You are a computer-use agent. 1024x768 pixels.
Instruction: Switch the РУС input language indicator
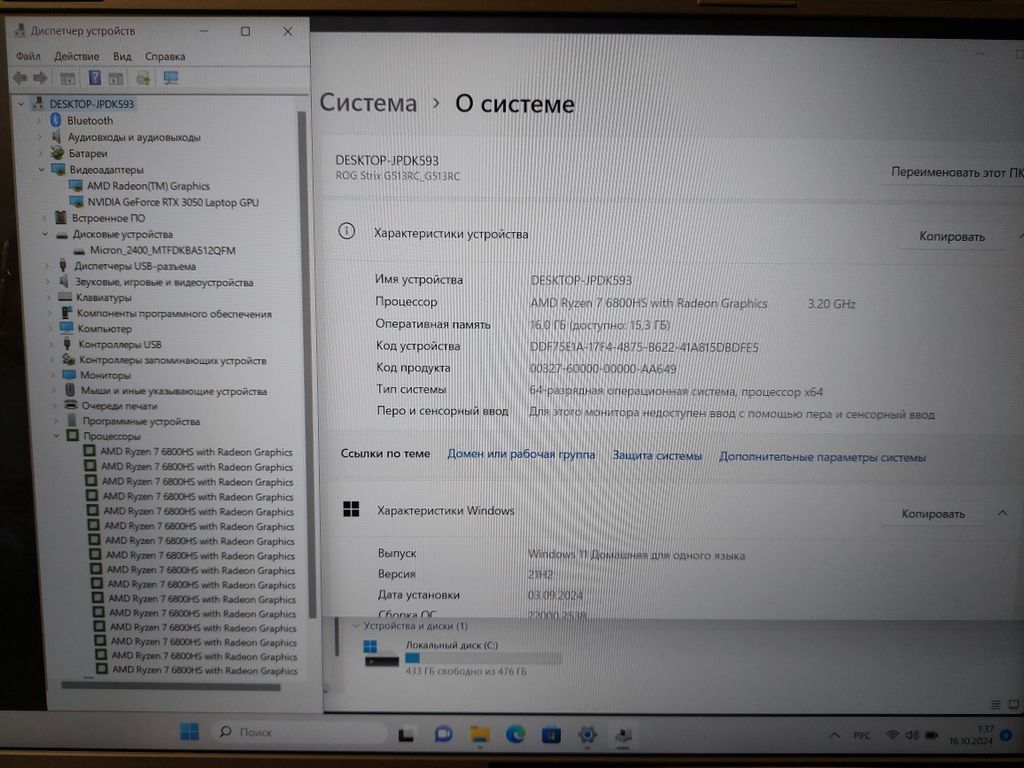click(862, 735)
